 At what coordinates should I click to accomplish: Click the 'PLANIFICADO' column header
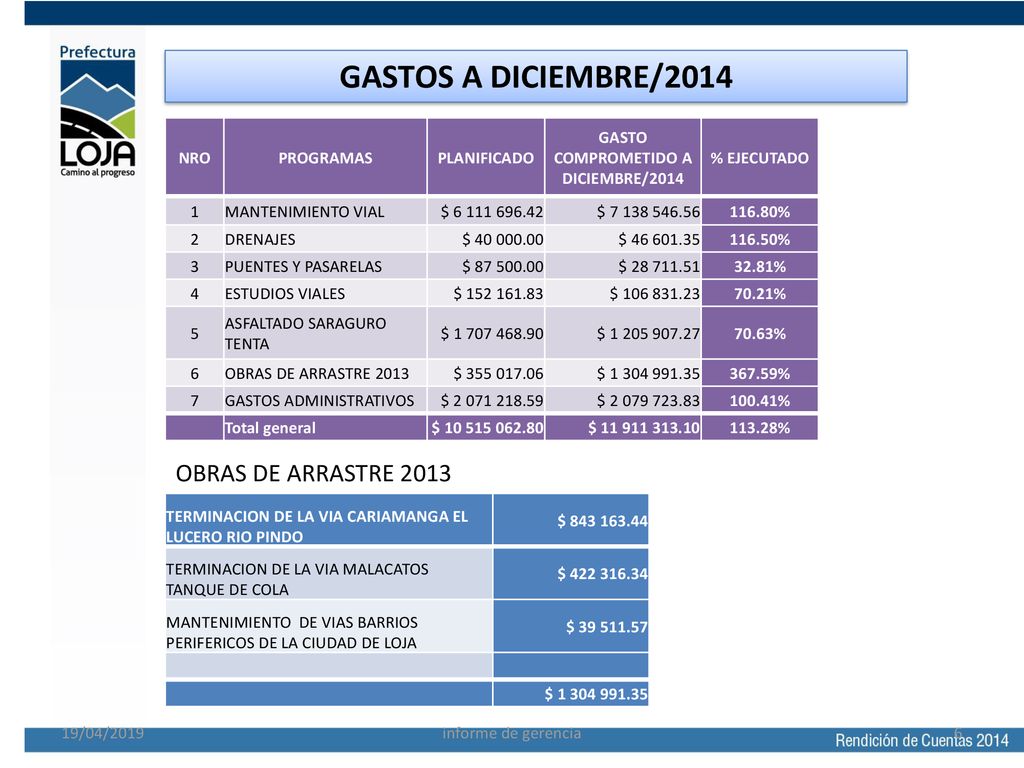coord(486,157)
